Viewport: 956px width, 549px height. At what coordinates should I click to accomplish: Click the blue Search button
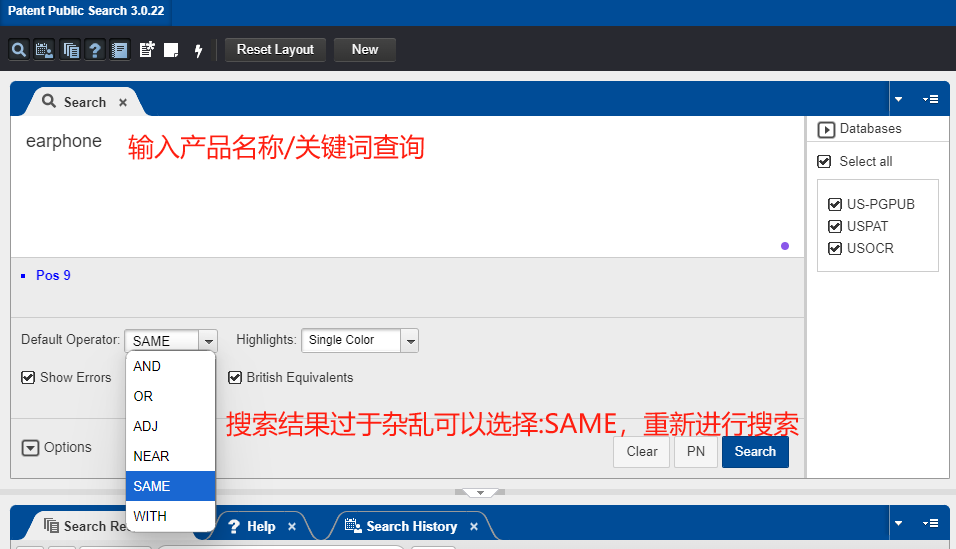click(x=755, y=451)
